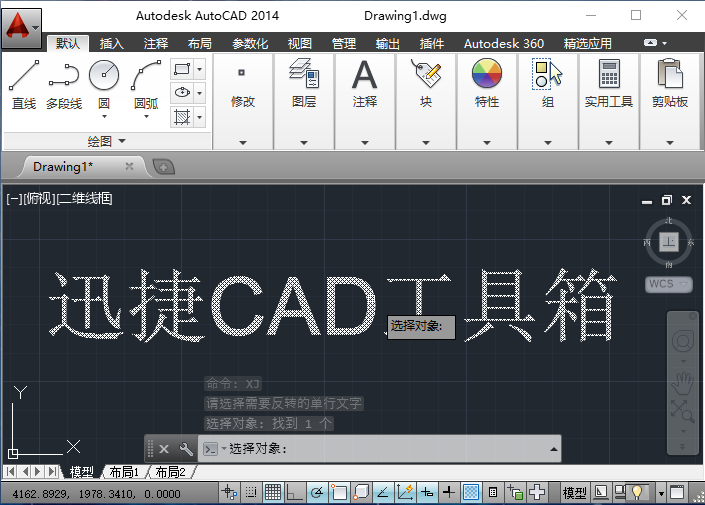Expand the command line history arrow

point(554,449)
